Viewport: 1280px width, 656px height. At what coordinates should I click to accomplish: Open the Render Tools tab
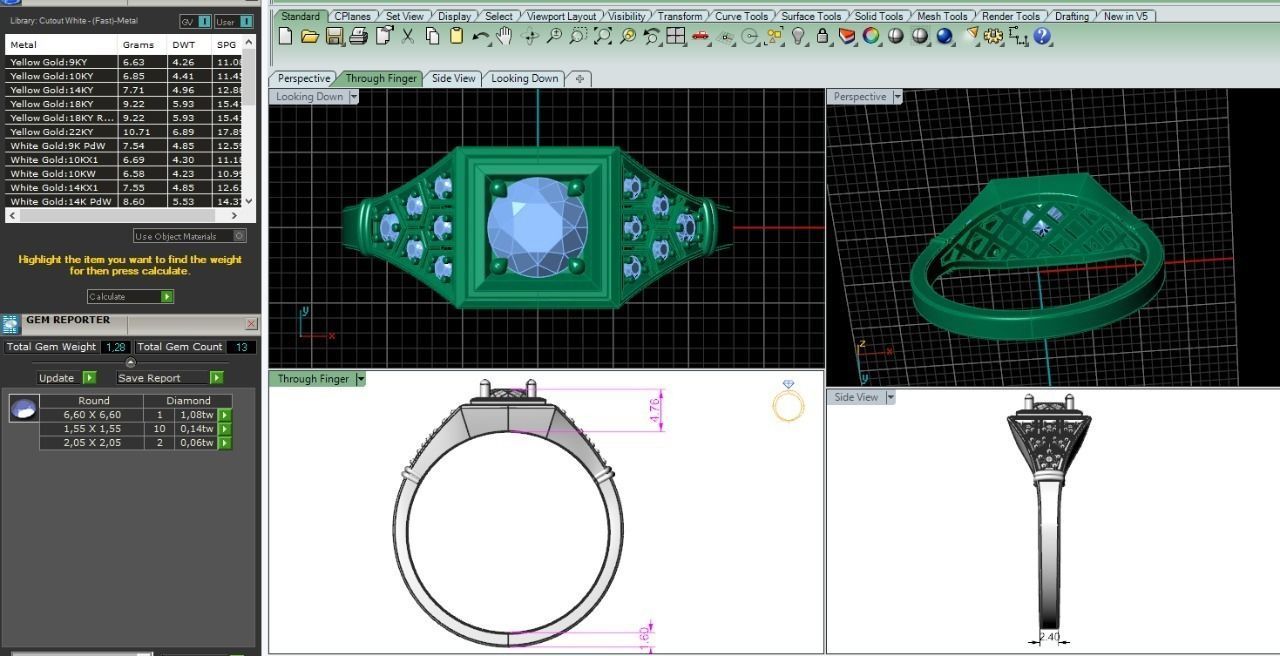click(1010, 16)
